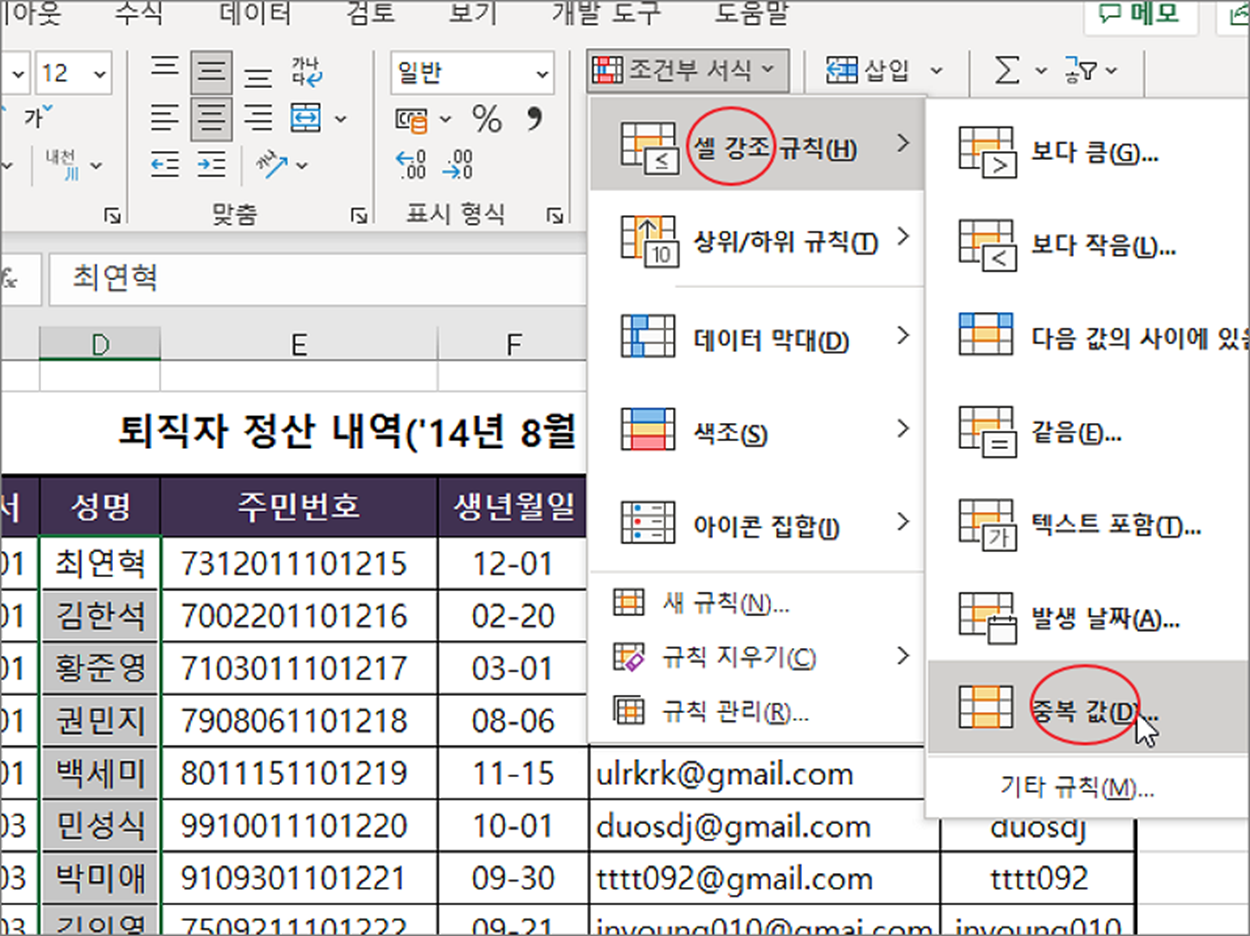
Task: Switch to the 개발 도구 ribbon tab
Action: pyautogui.click(x=605, y=13)
